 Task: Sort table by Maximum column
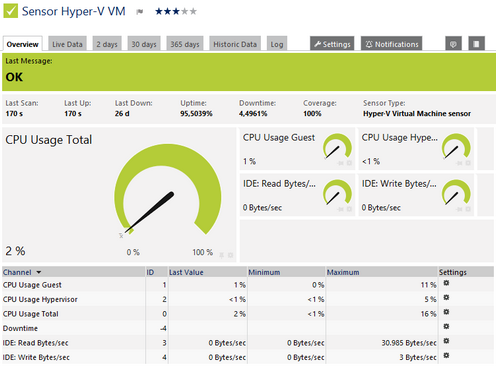(343, 272)
